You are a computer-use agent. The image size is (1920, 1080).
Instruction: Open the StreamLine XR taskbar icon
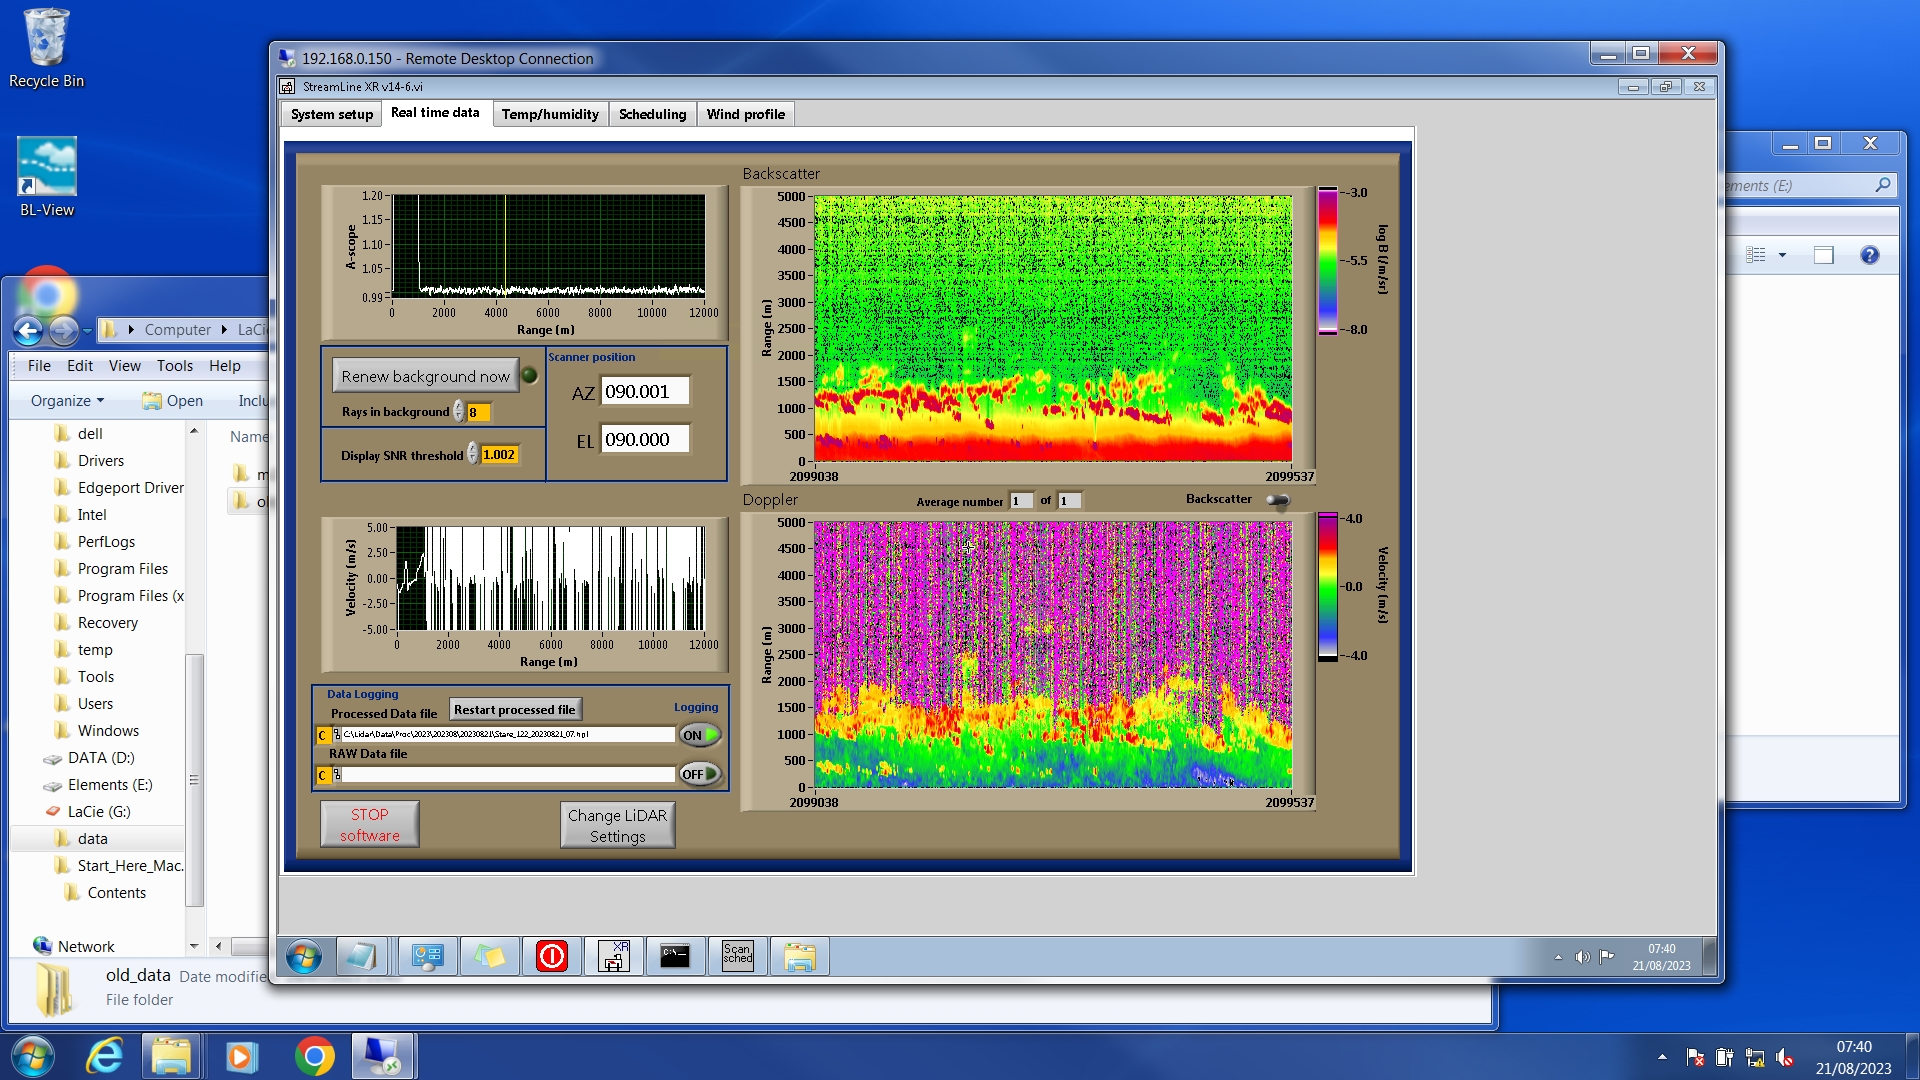pos(613,956)
